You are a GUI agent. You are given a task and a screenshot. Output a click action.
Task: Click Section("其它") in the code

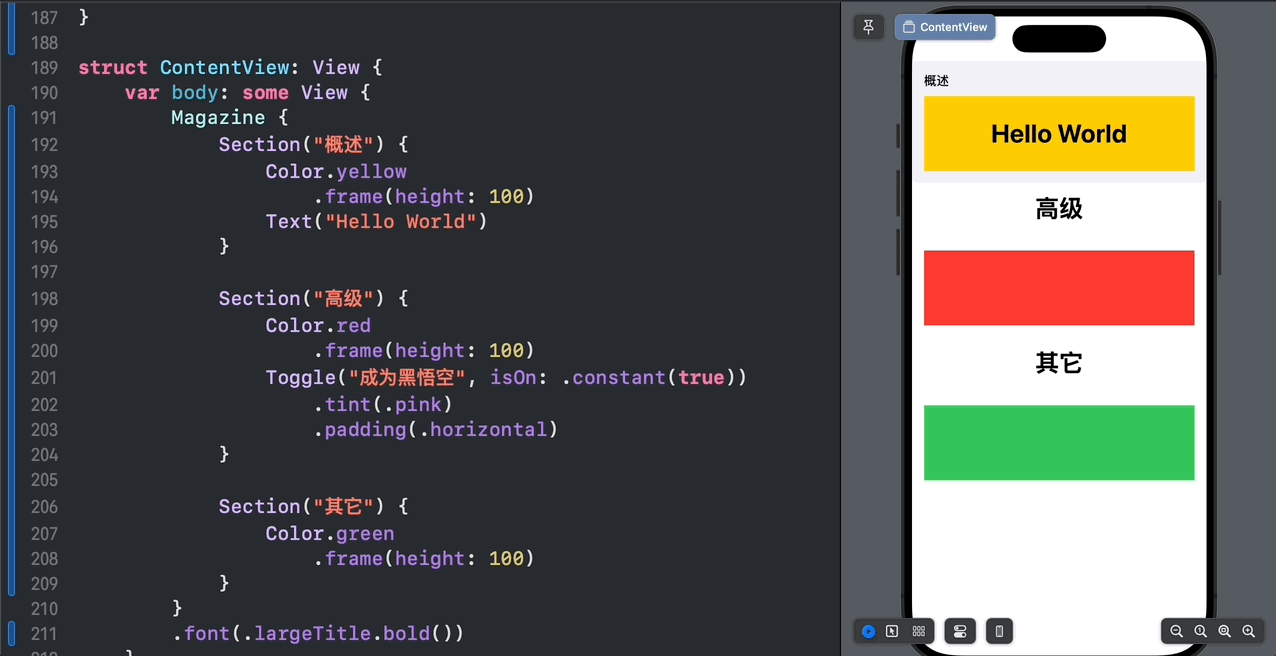(301, 507)
